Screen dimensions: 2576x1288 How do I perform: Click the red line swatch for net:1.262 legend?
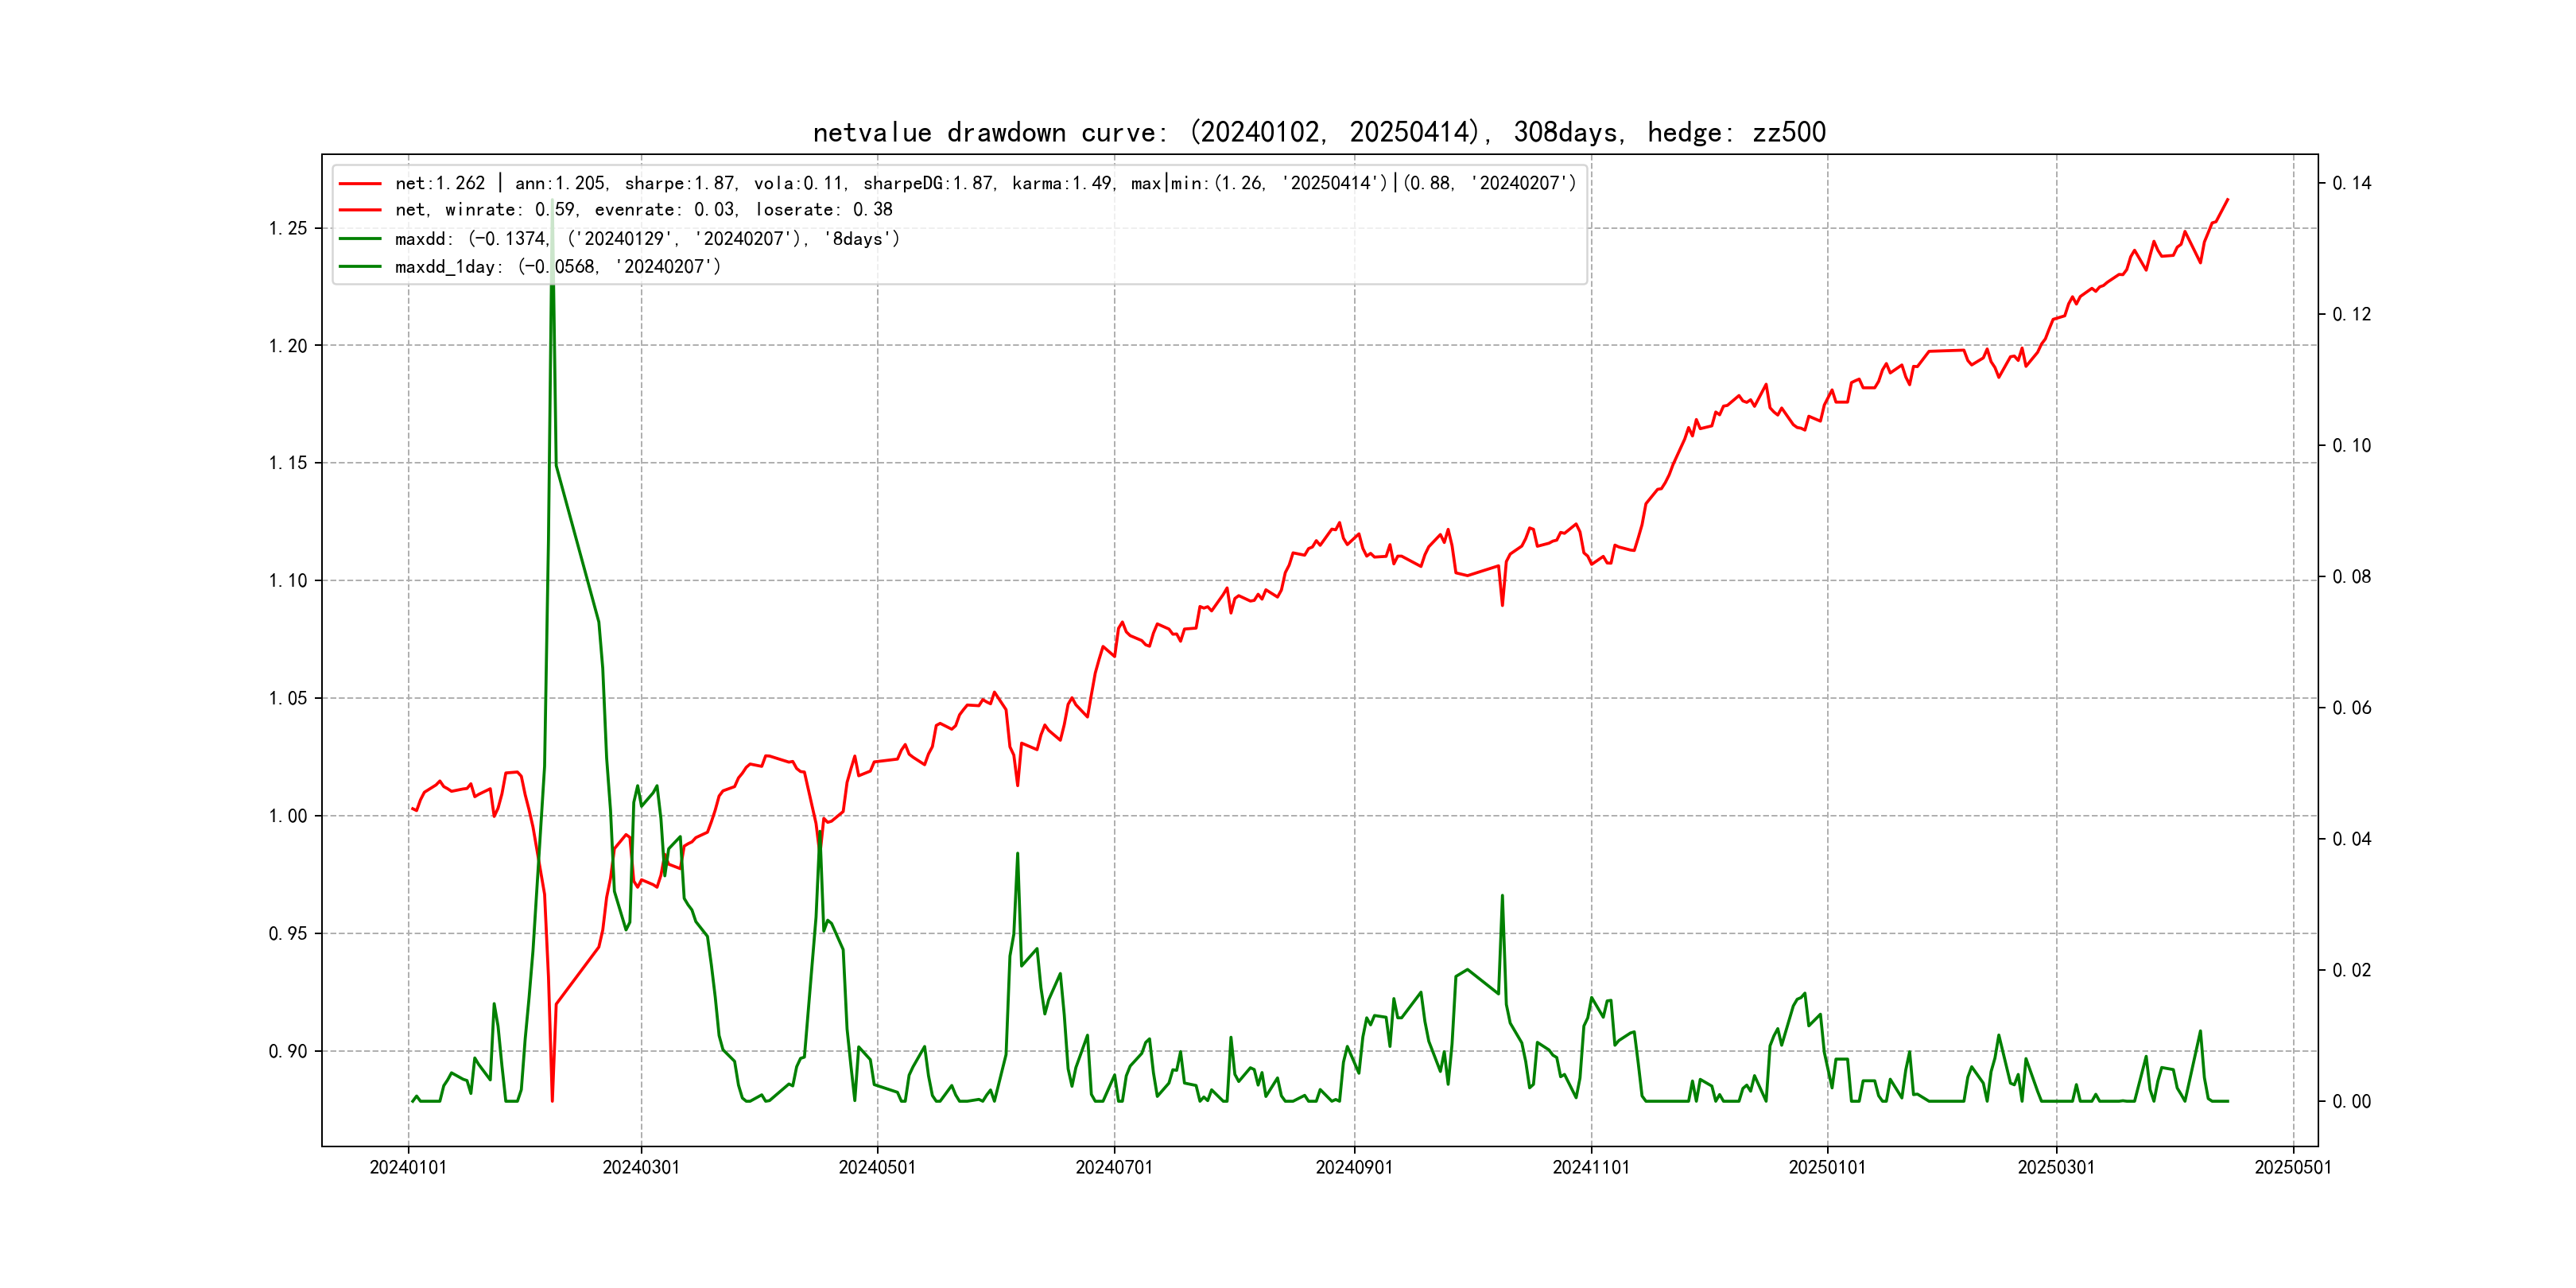point(360,184)
